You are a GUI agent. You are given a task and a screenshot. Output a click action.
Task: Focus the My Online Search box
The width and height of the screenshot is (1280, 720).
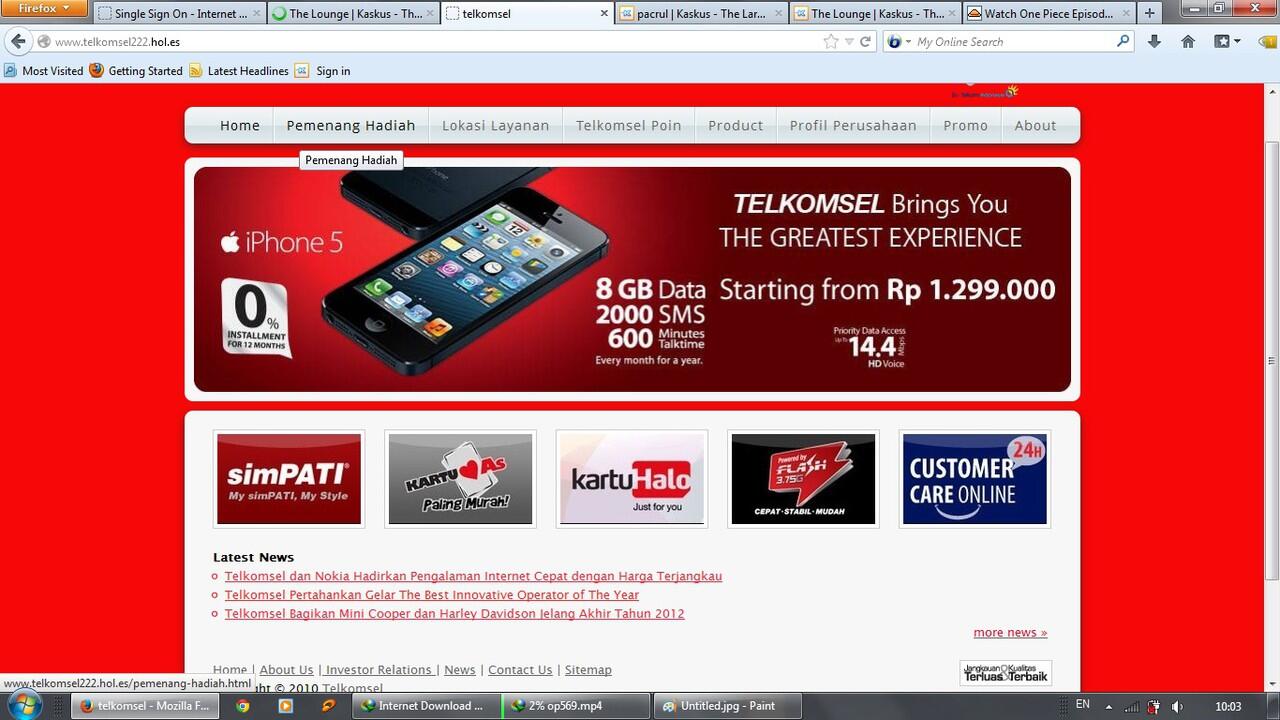[x=1010, y=42]
